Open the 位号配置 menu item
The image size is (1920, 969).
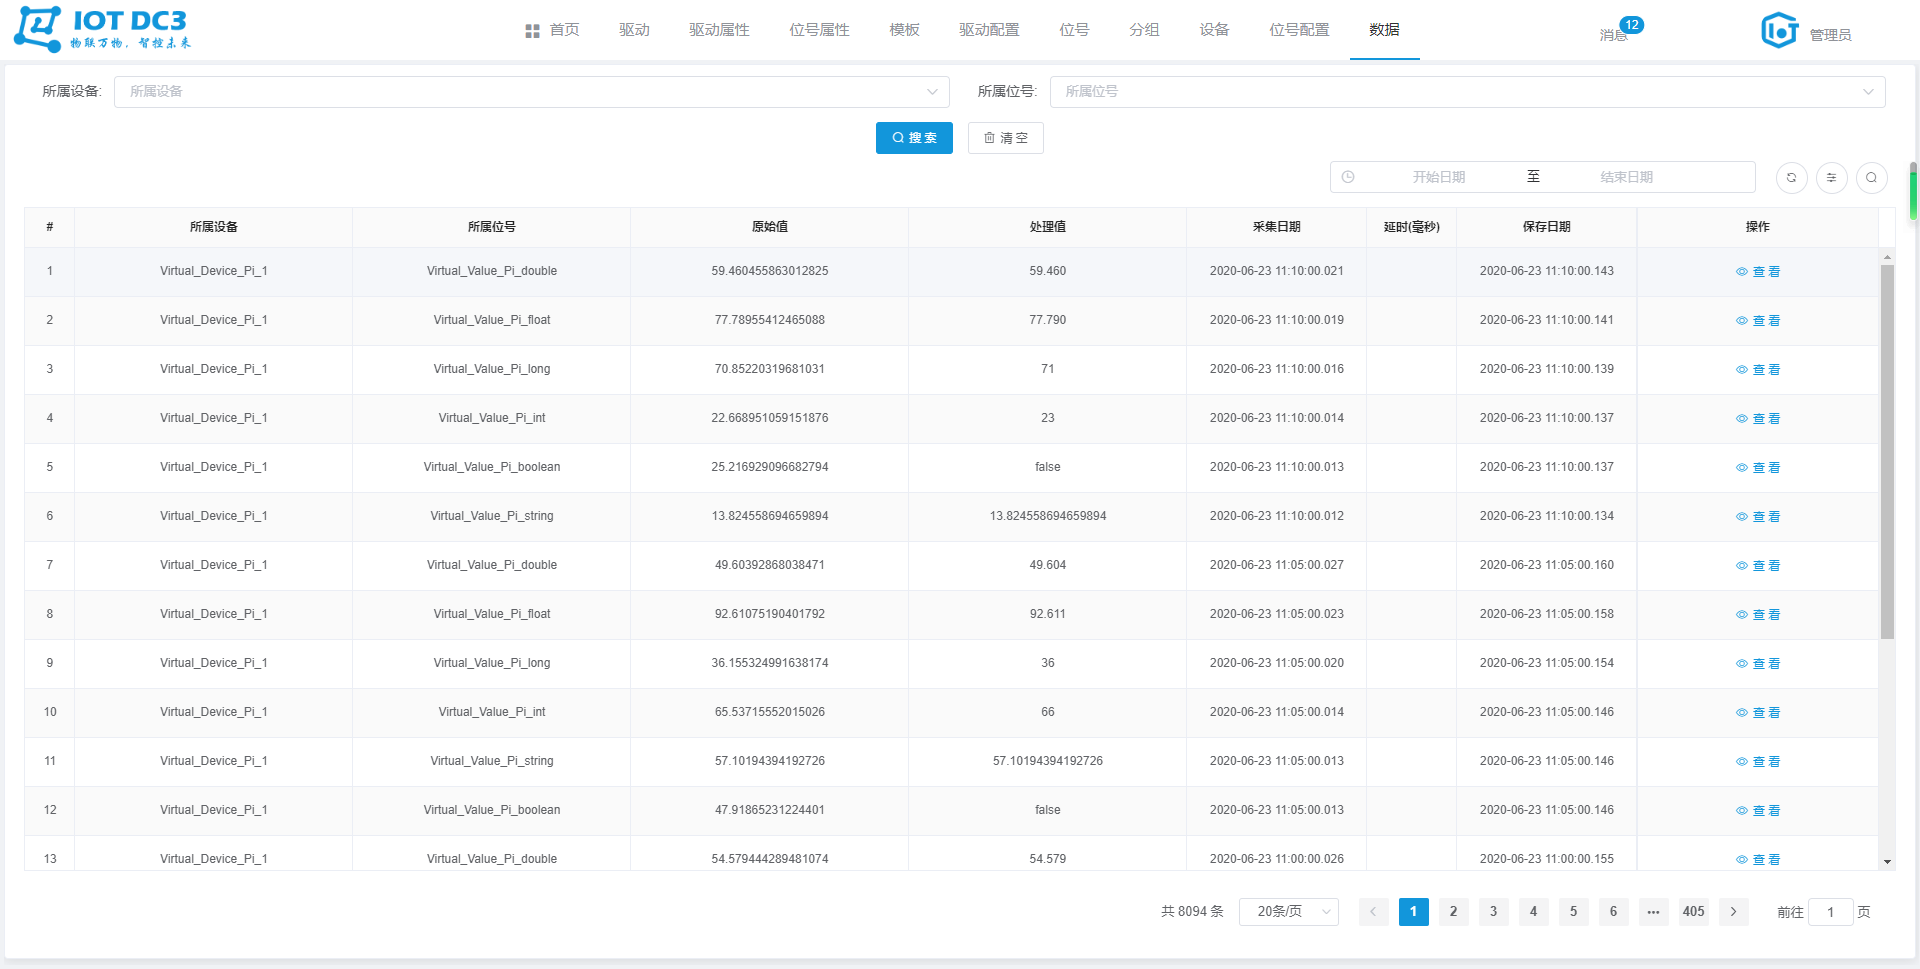[x=1299, y=30]
